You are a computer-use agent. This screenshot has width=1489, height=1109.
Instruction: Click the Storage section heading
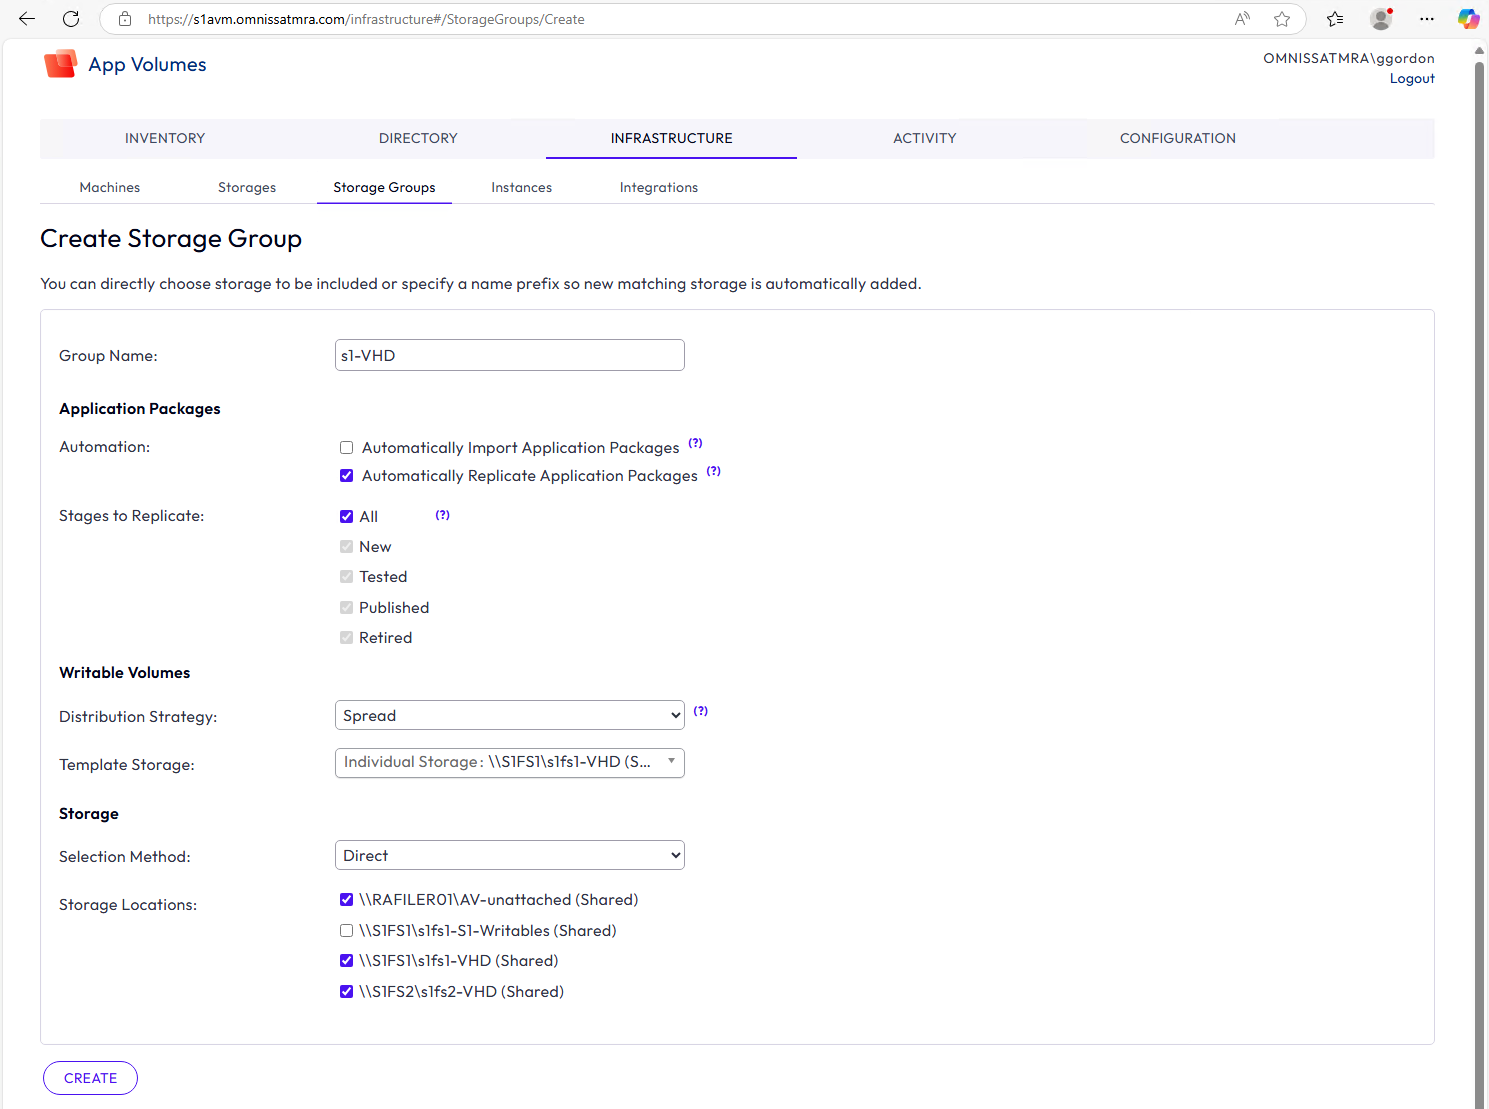tap(89, 814)
